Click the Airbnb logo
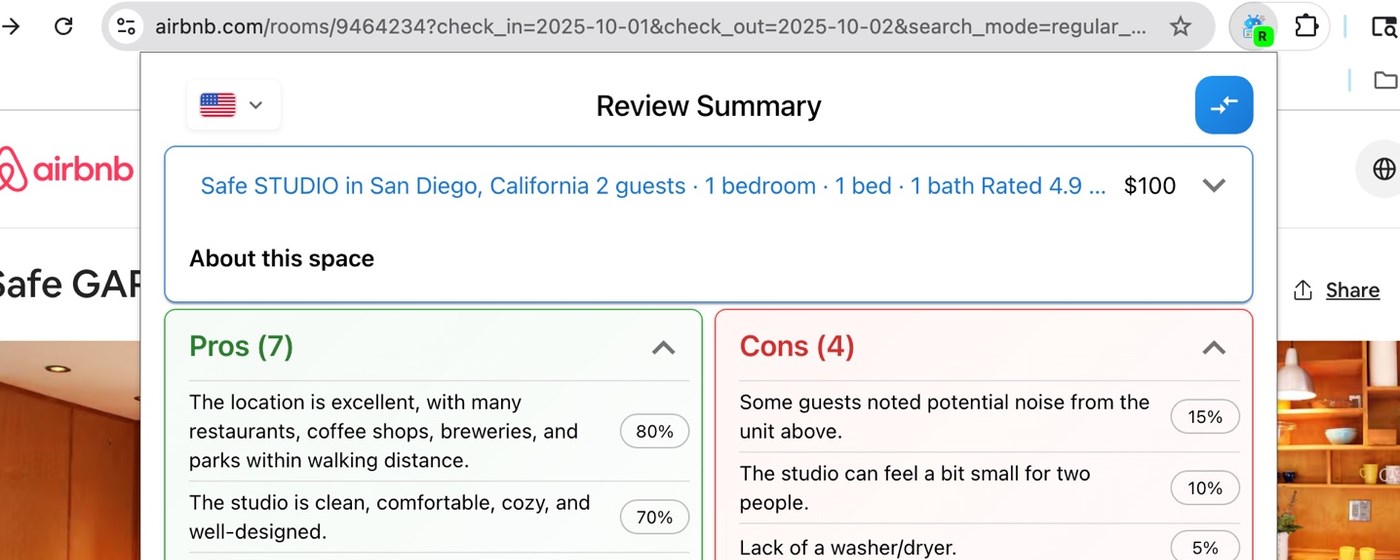Image resolution: width=1400 pixels, height=560 pixels. (66, 170)
